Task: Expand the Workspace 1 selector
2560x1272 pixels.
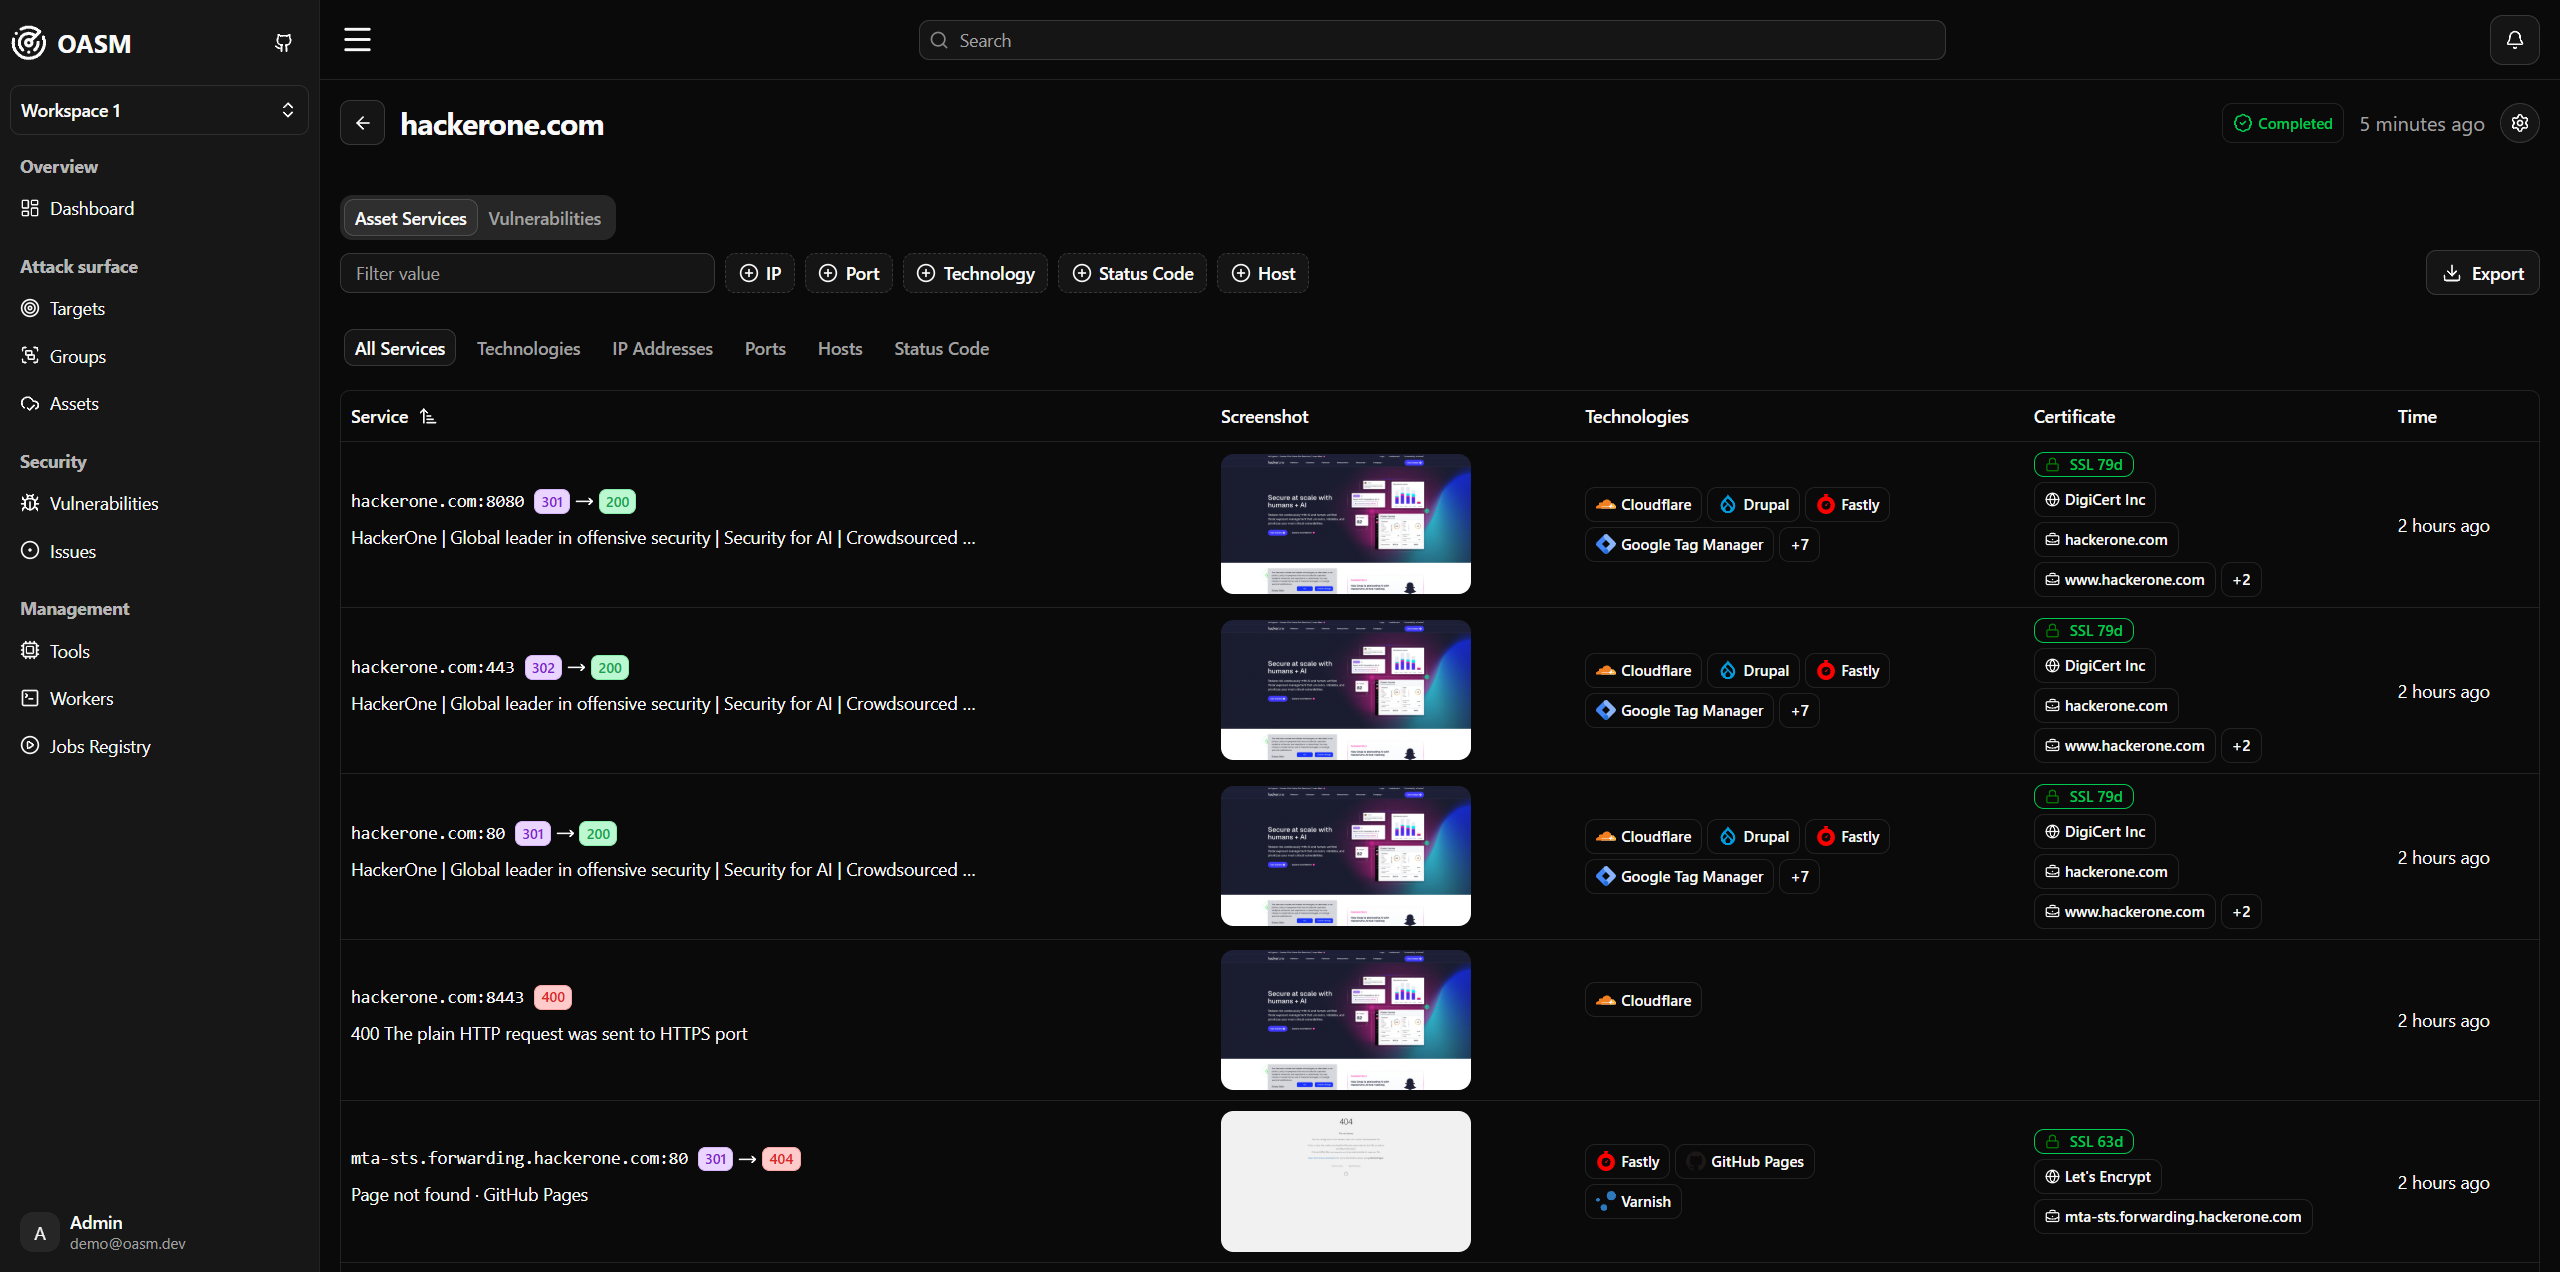Action: coord(159,110)
